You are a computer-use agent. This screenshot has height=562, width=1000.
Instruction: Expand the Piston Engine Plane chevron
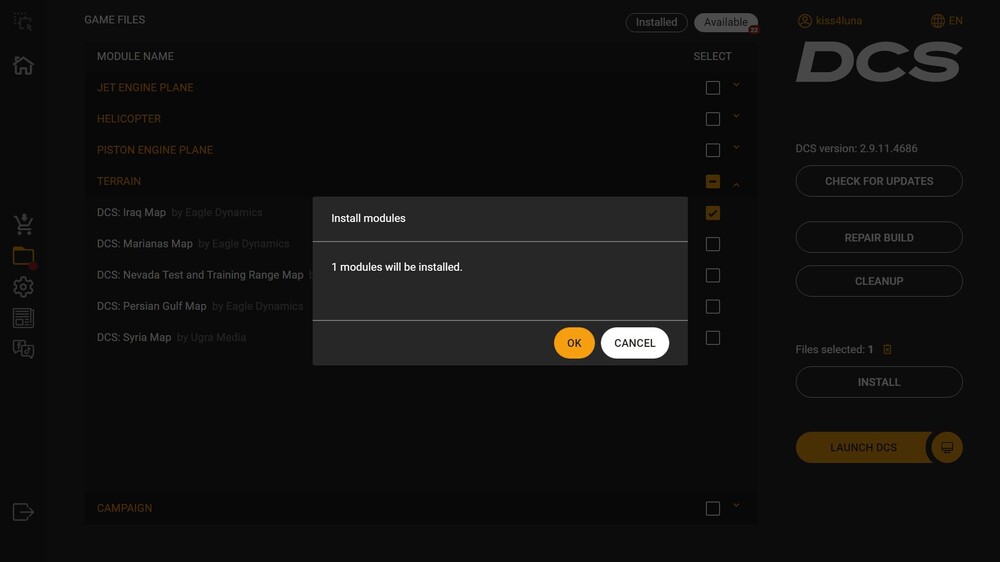(736, 147)
